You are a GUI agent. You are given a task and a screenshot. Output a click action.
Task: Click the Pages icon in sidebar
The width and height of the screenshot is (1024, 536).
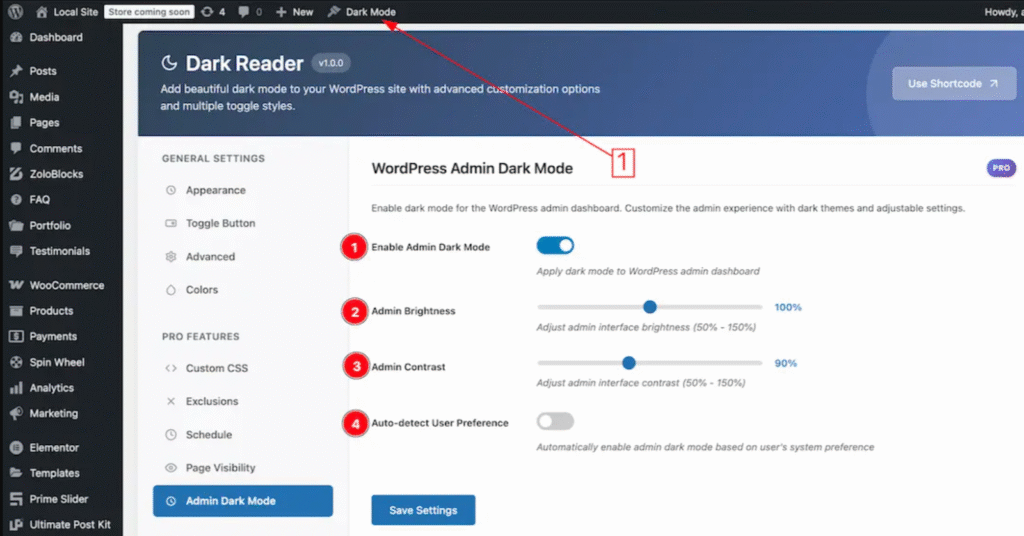point(16,122)
